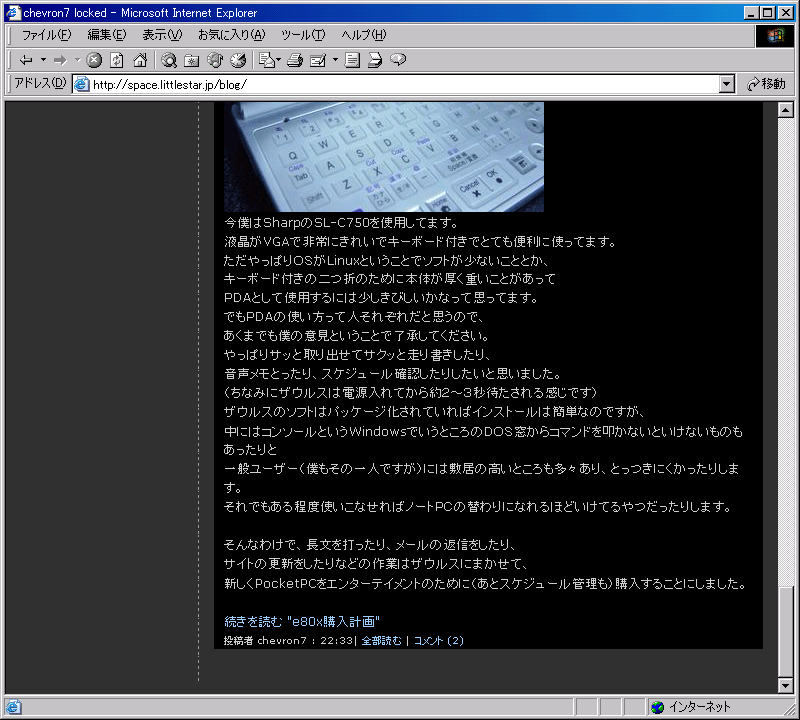Open the Back history dropdown arrow
Viewport: 800px width, 720px height.
[x=43, y=60]
